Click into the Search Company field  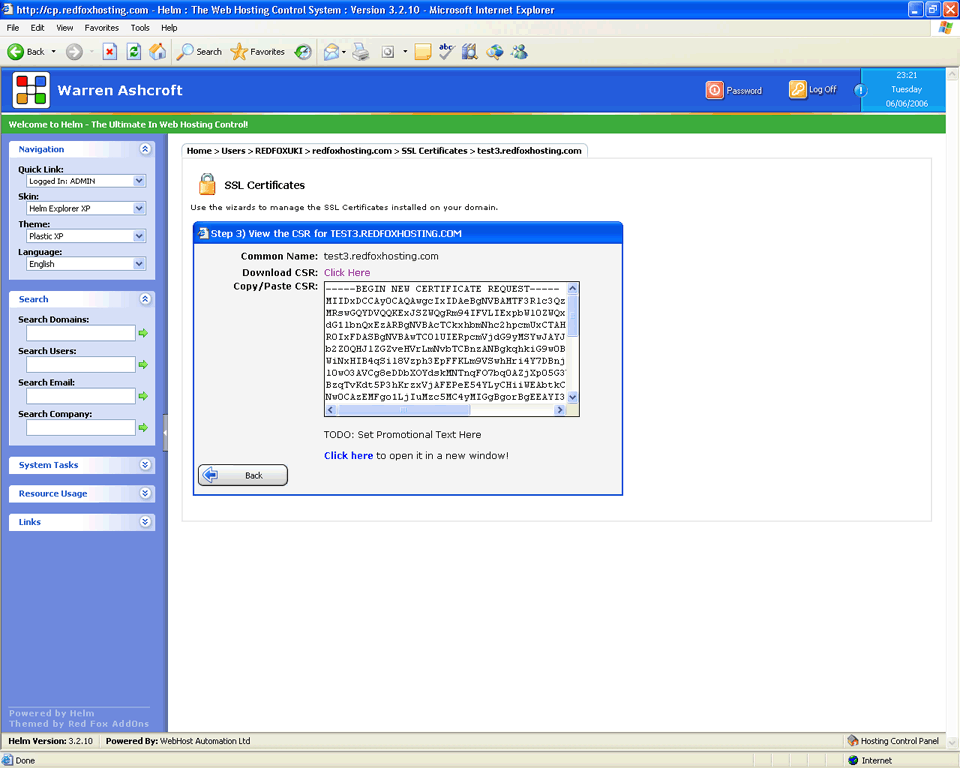click(x=81, y=427)
